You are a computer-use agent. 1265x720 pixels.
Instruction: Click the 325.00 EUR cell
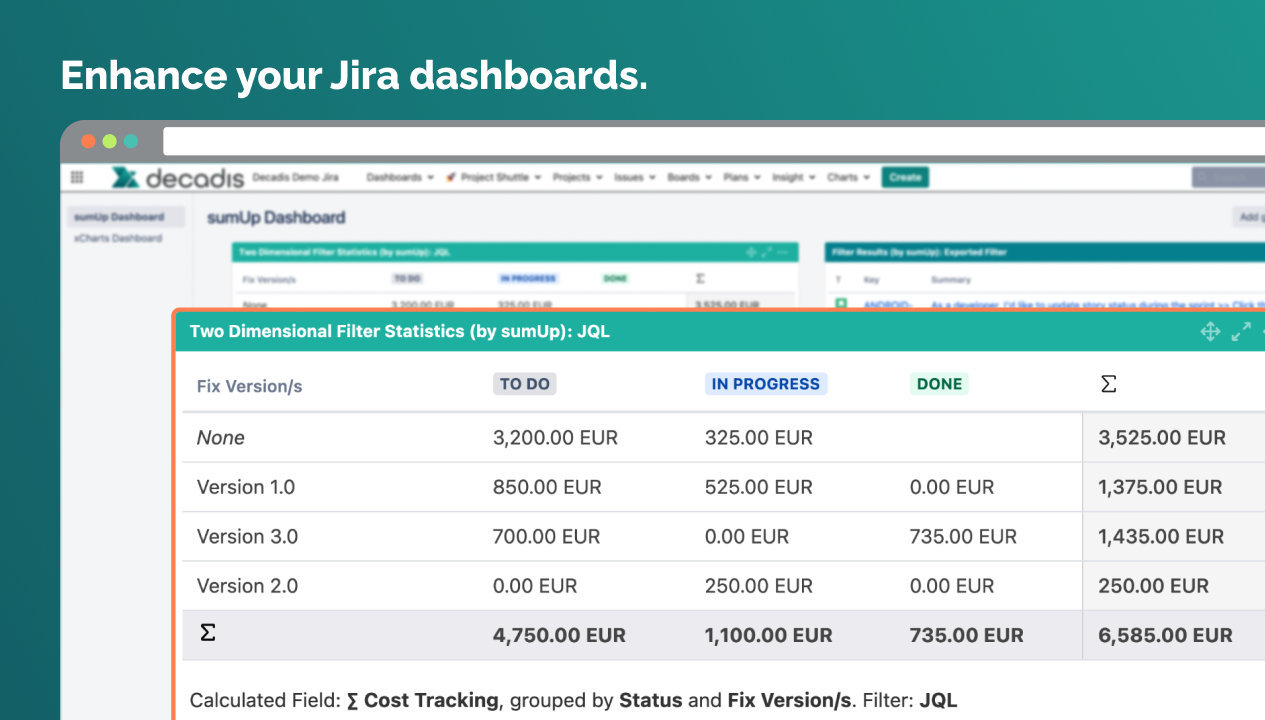(x=759, y=438)
